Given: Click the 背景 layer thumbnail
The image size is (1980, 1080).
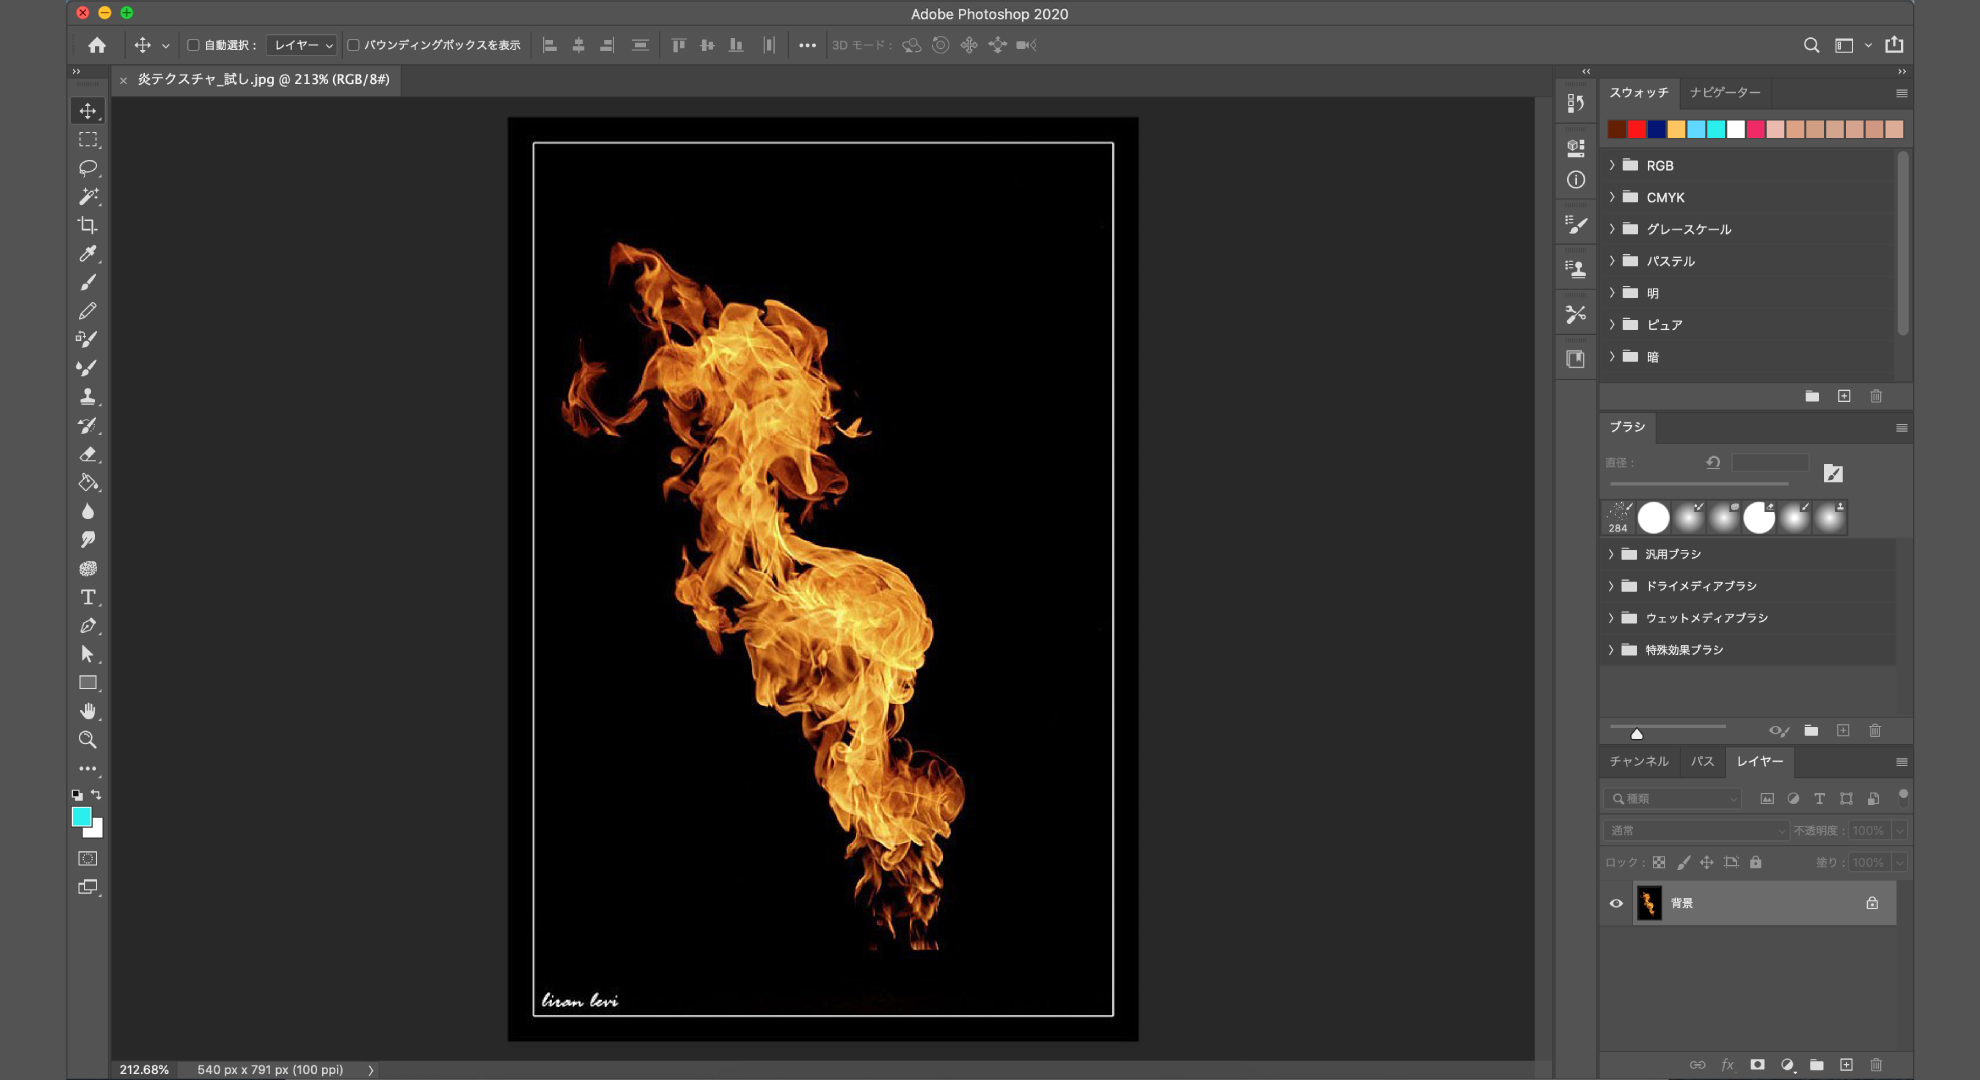Looking at the screenshot, I should tap(1649, 903).
